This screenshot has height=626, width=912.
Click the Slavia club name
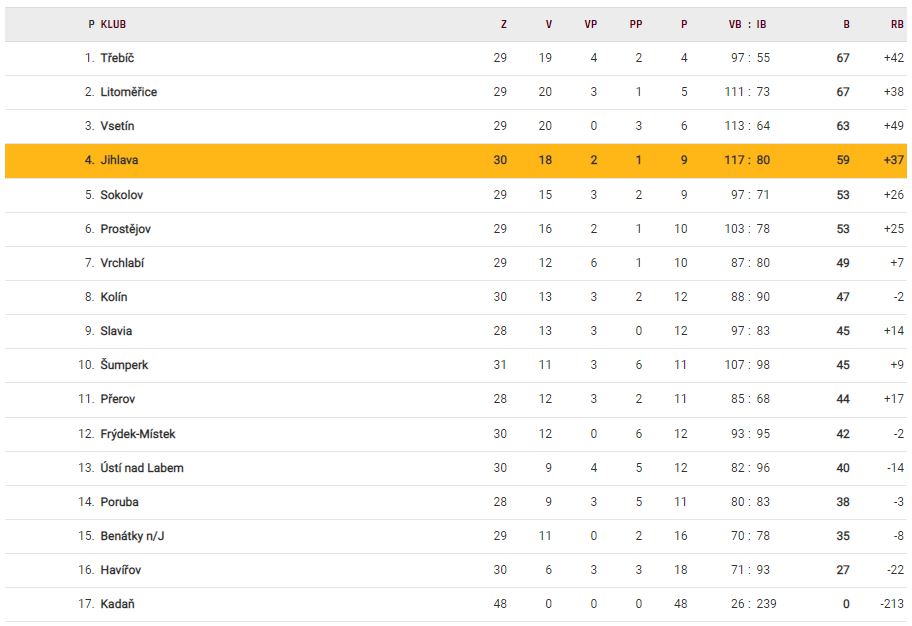point(116,331)
